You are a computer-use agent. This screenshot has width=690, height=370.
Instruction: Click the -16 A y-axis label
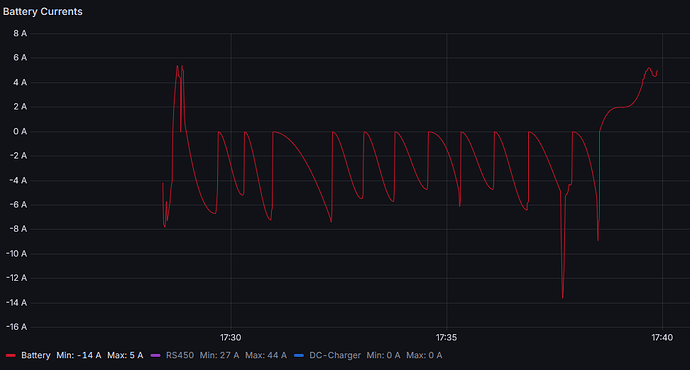16,327
